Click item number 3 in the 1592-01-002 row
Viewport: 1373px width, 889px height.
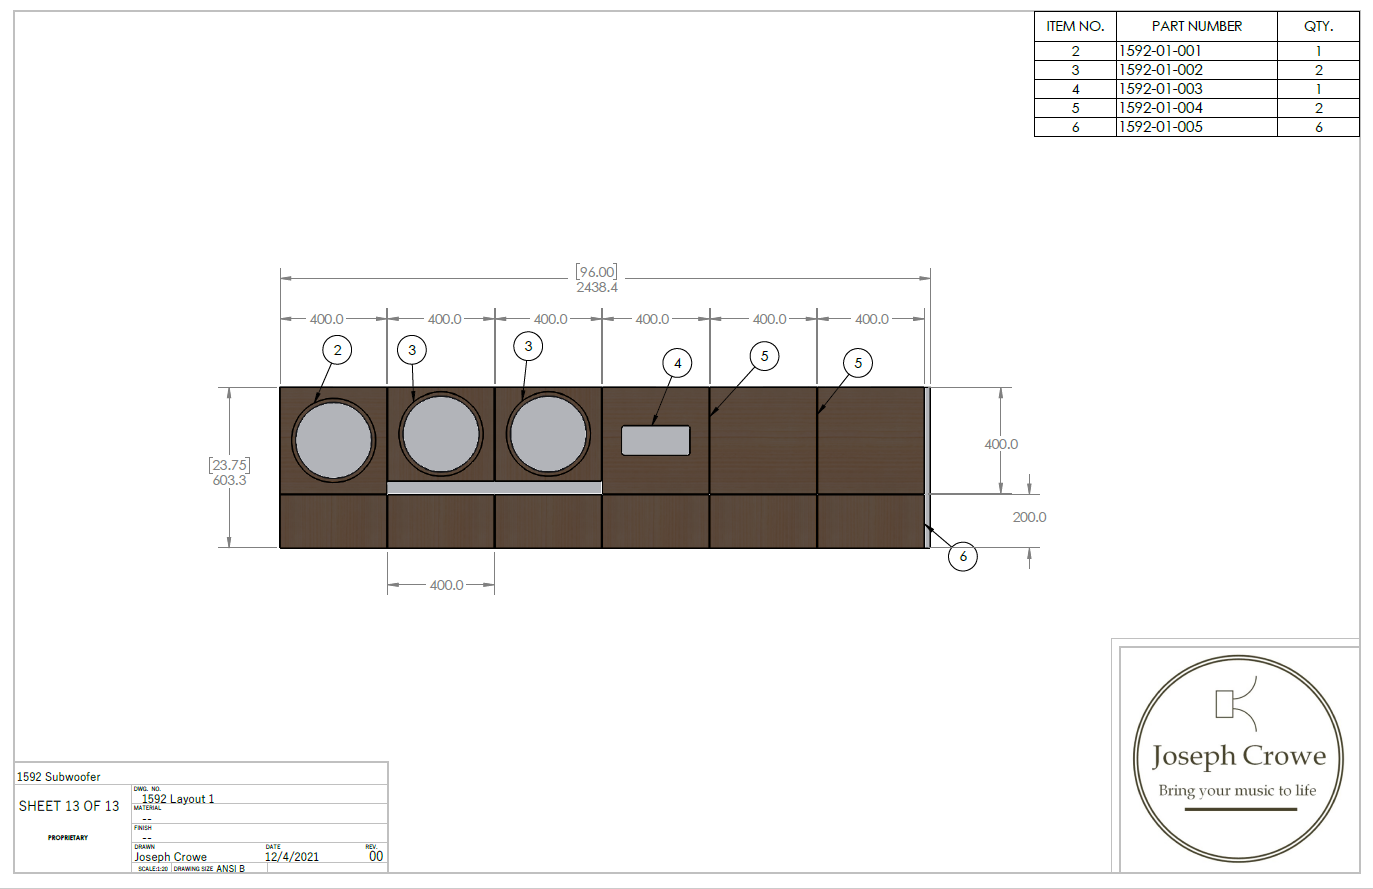(x=1075, y=70)
